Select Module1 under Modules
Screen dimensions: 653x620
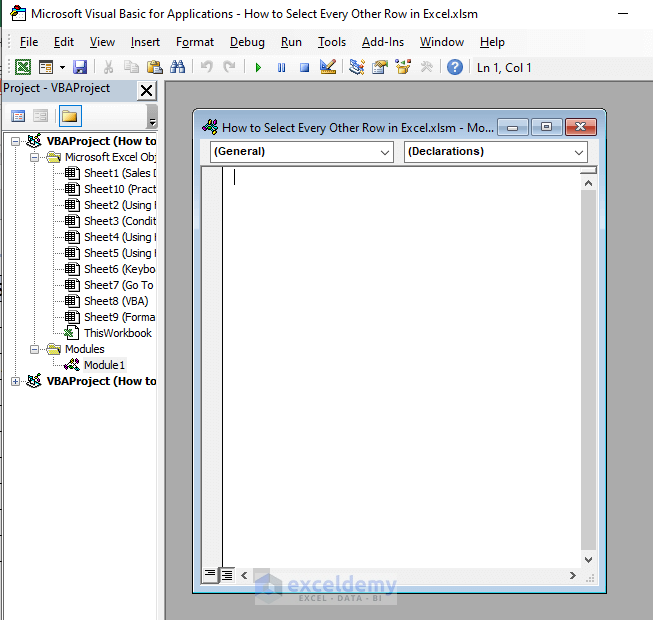[104, 365]
